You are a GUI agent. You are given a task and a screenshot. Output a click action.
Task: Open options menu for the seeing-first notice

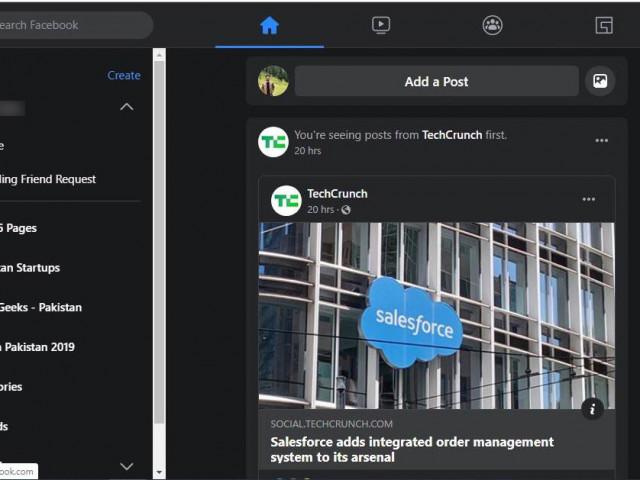click(x=602, y=140)
